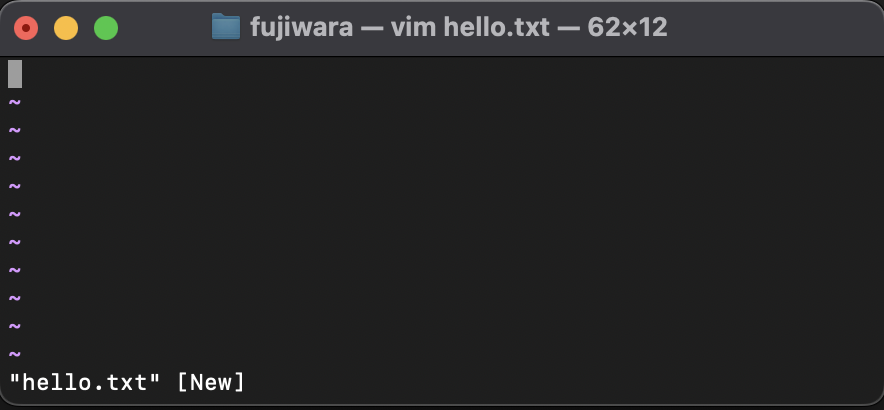Click the [New] indicator in status line
This screenshot has height=410, width=884.
tap(211, 382)
